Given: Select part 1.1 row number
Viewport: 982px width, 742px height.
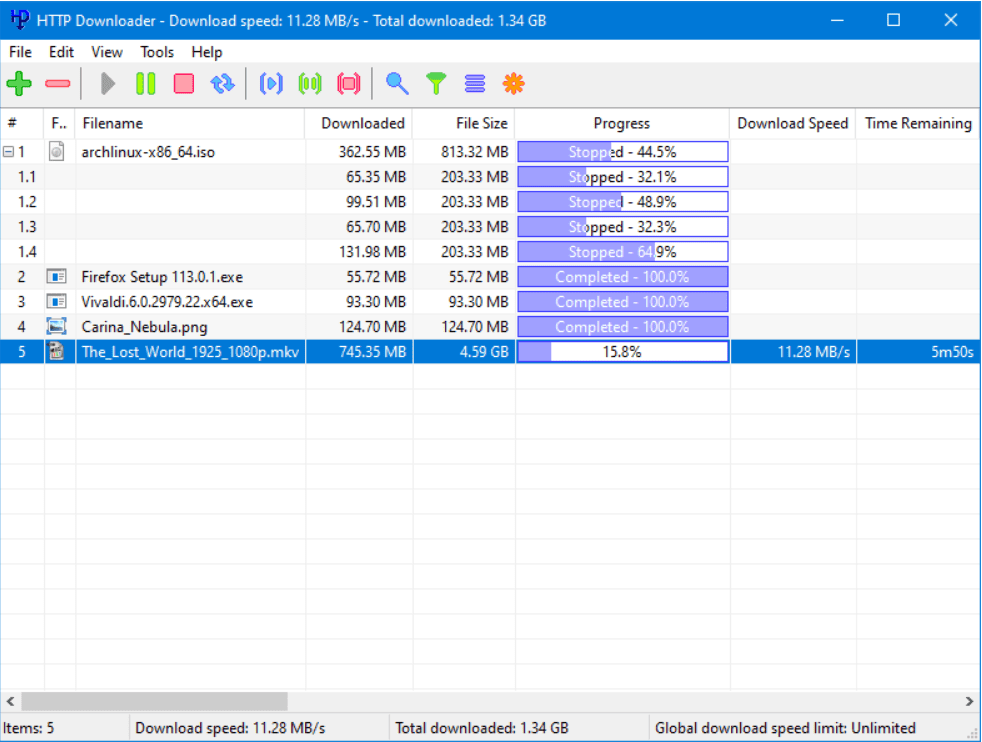Looking at the screenshot, I should (x=27, y=177).
